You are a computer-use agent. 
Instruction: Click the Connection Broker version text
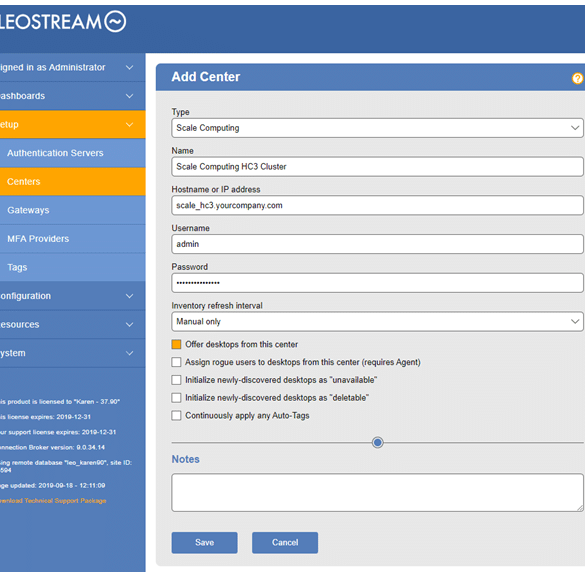tap(52, 447)
